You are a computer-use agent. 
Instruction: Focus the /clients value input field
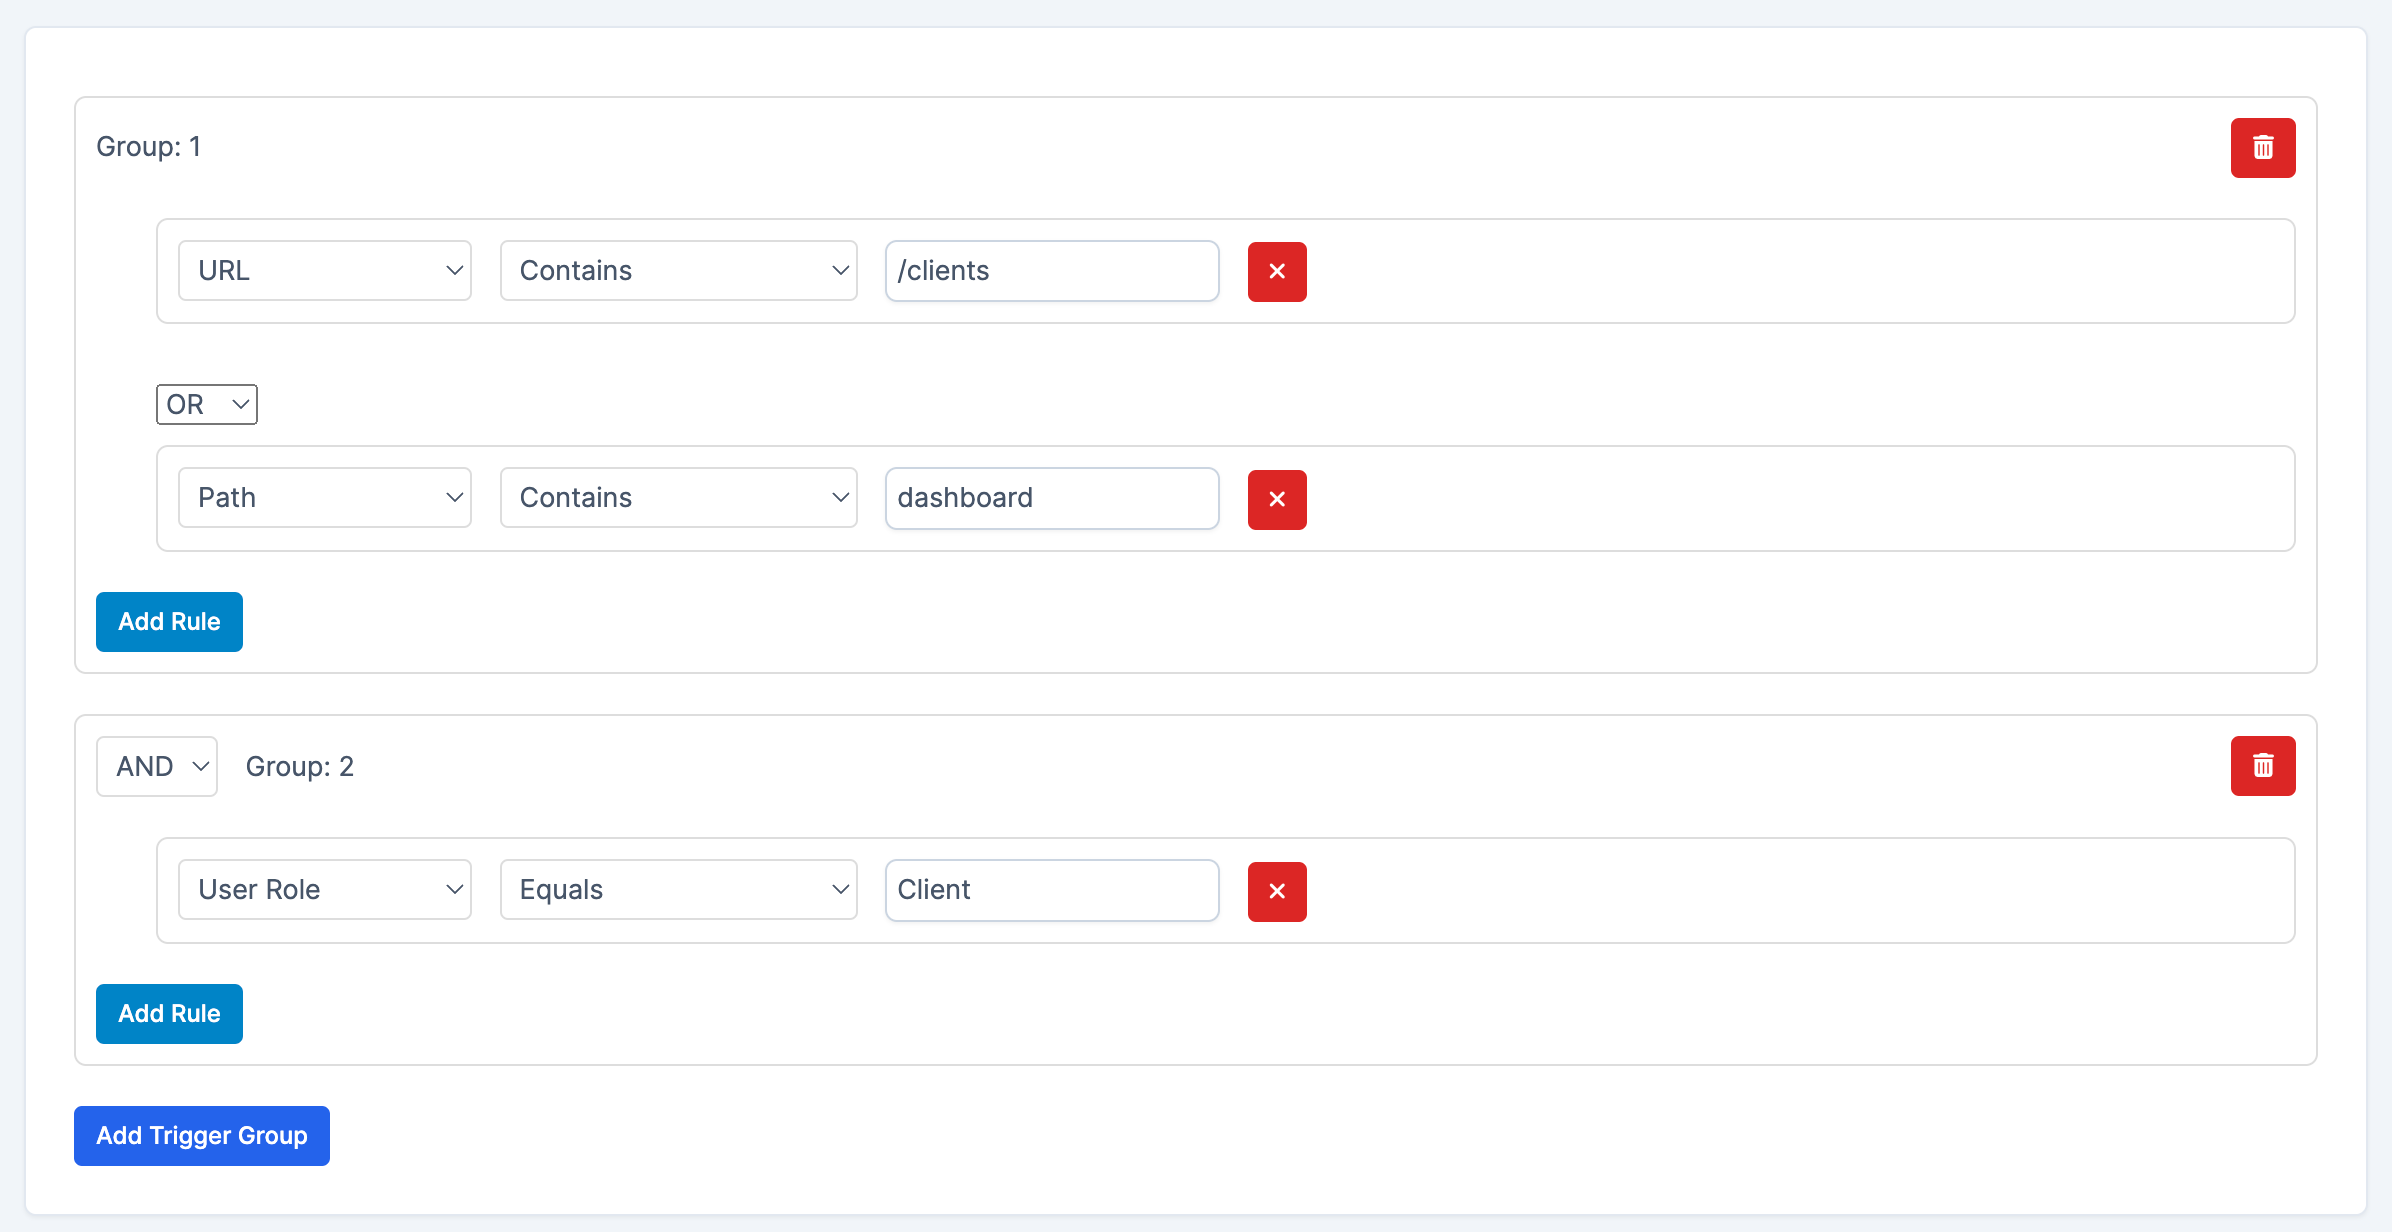[1051, 271]
